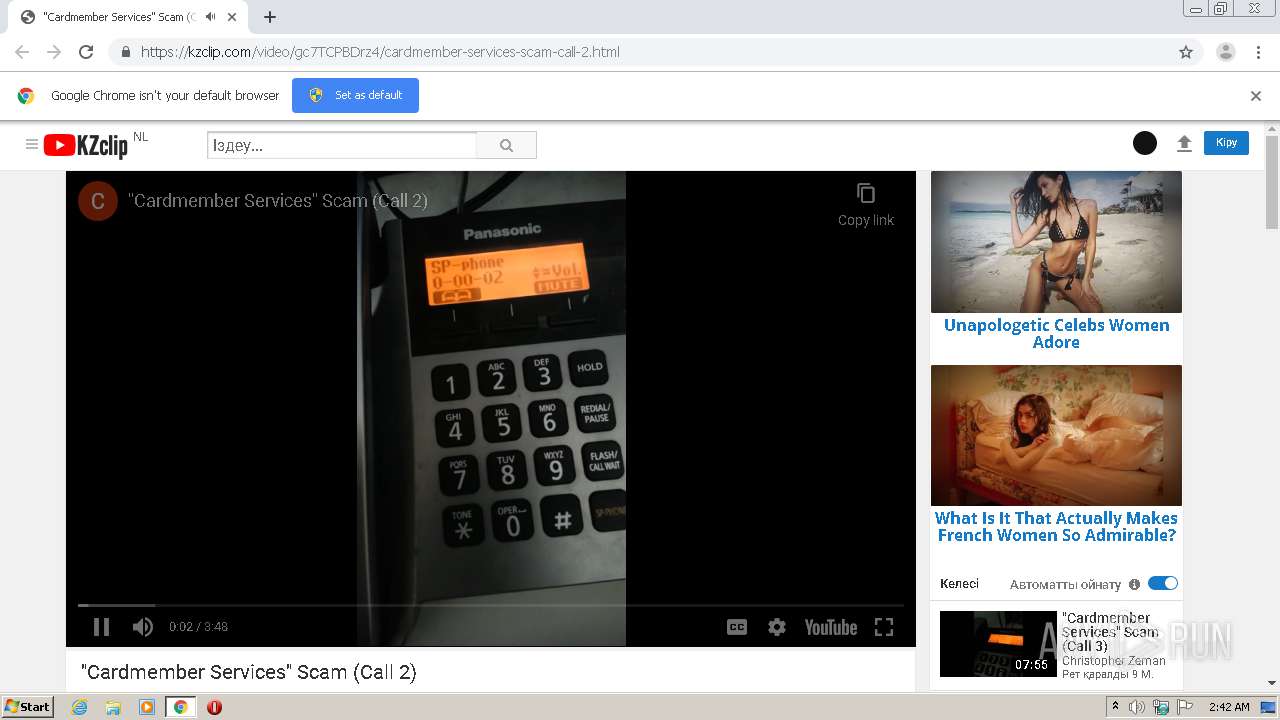This screenshot has width=1280, height=720.
Task: Click autoplay info icon
Action: (x=1134, y=584)
